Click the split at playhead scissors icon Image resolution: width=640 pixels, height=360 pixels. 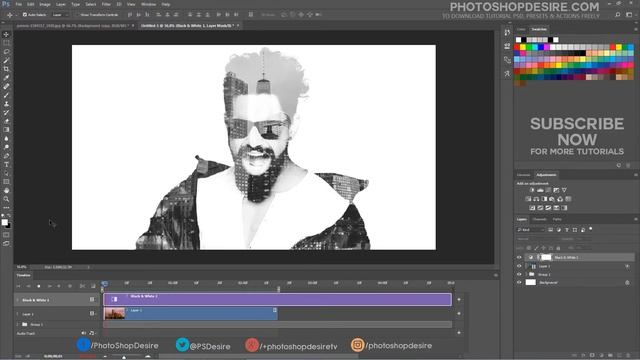(x=82, y=286)
